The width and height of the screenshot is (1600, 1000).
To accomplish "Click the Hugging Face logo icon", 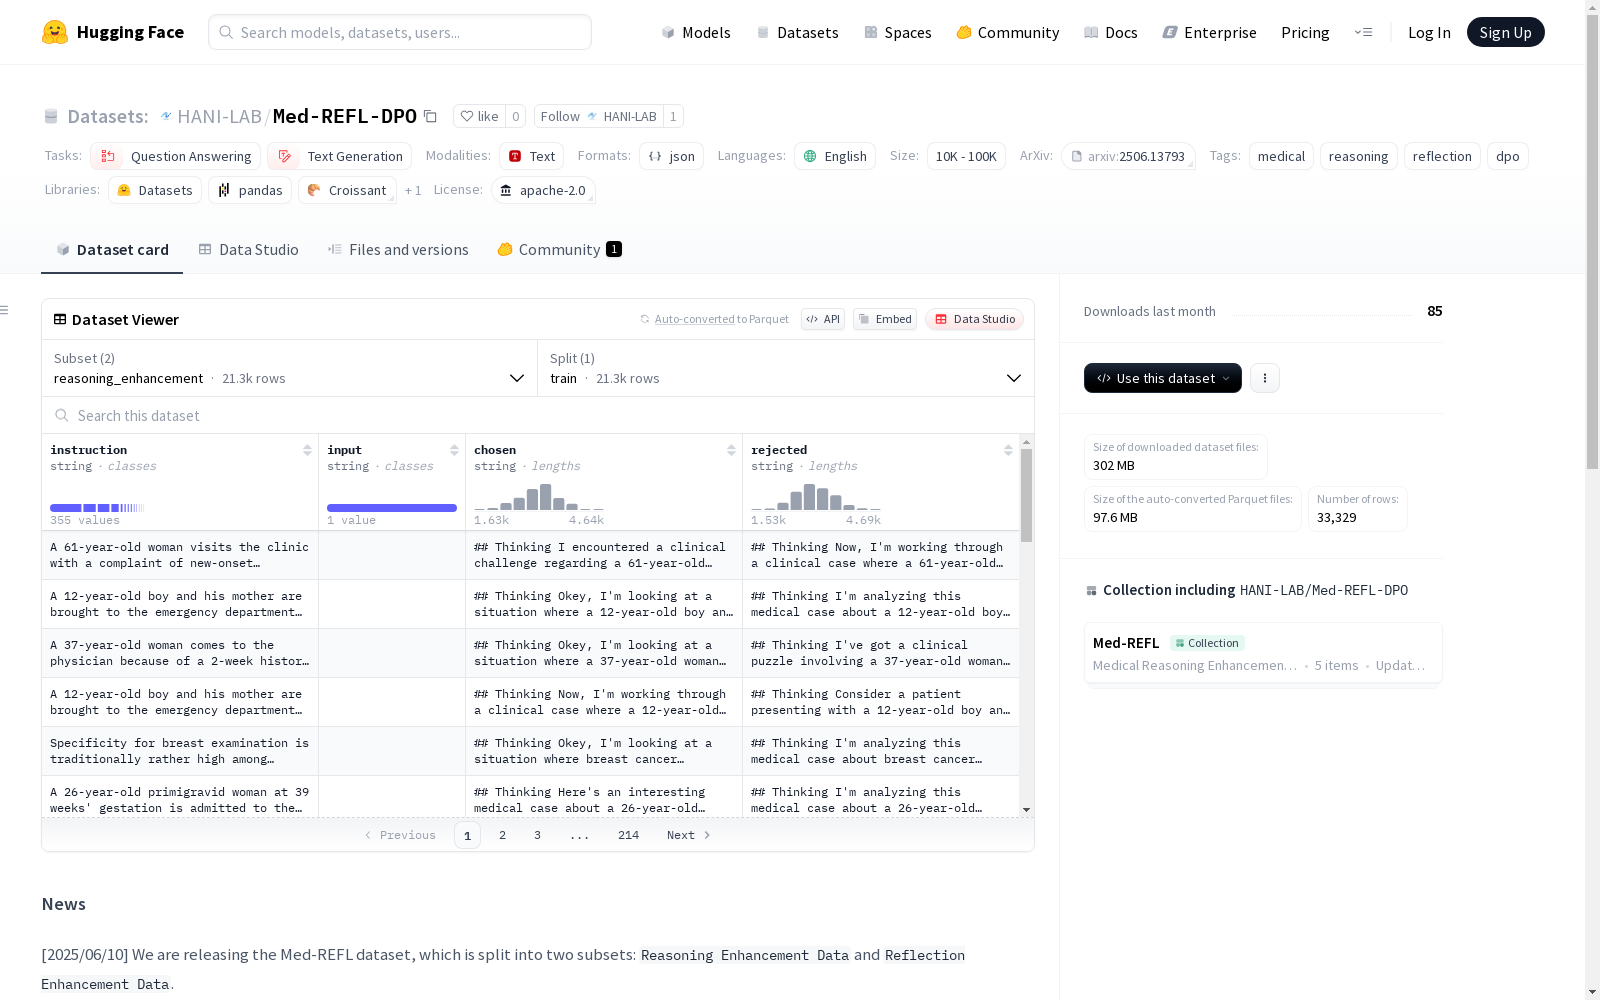I will point(55,32).
